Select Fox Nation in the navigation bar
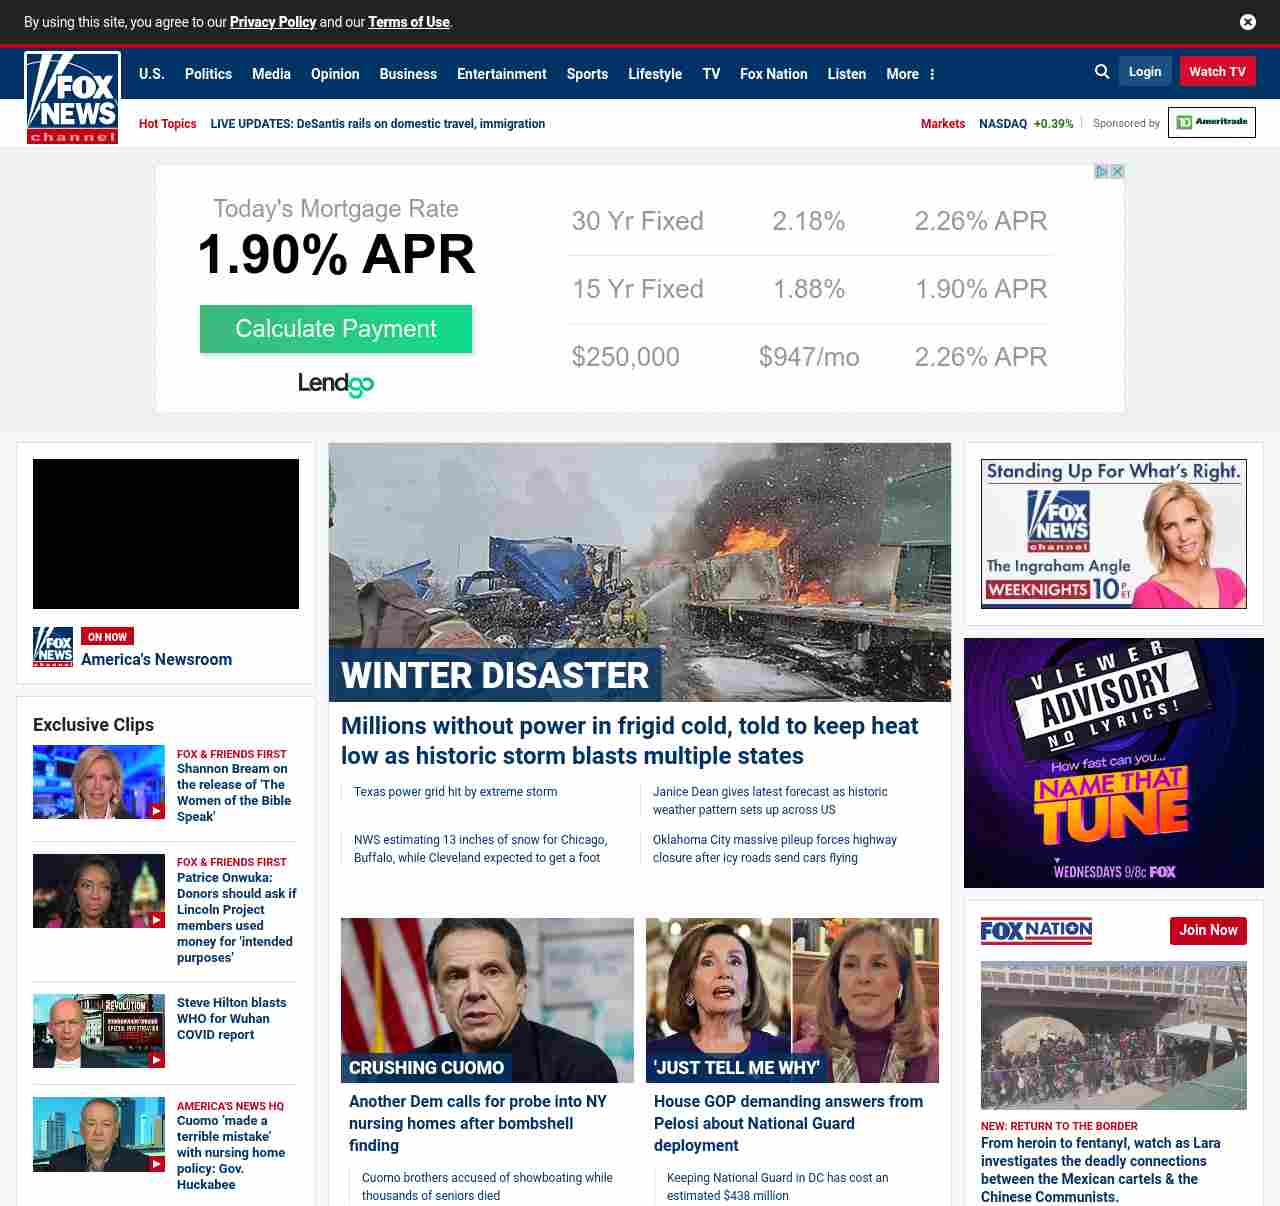The image size is (1280, 1206). coord(773,74)
